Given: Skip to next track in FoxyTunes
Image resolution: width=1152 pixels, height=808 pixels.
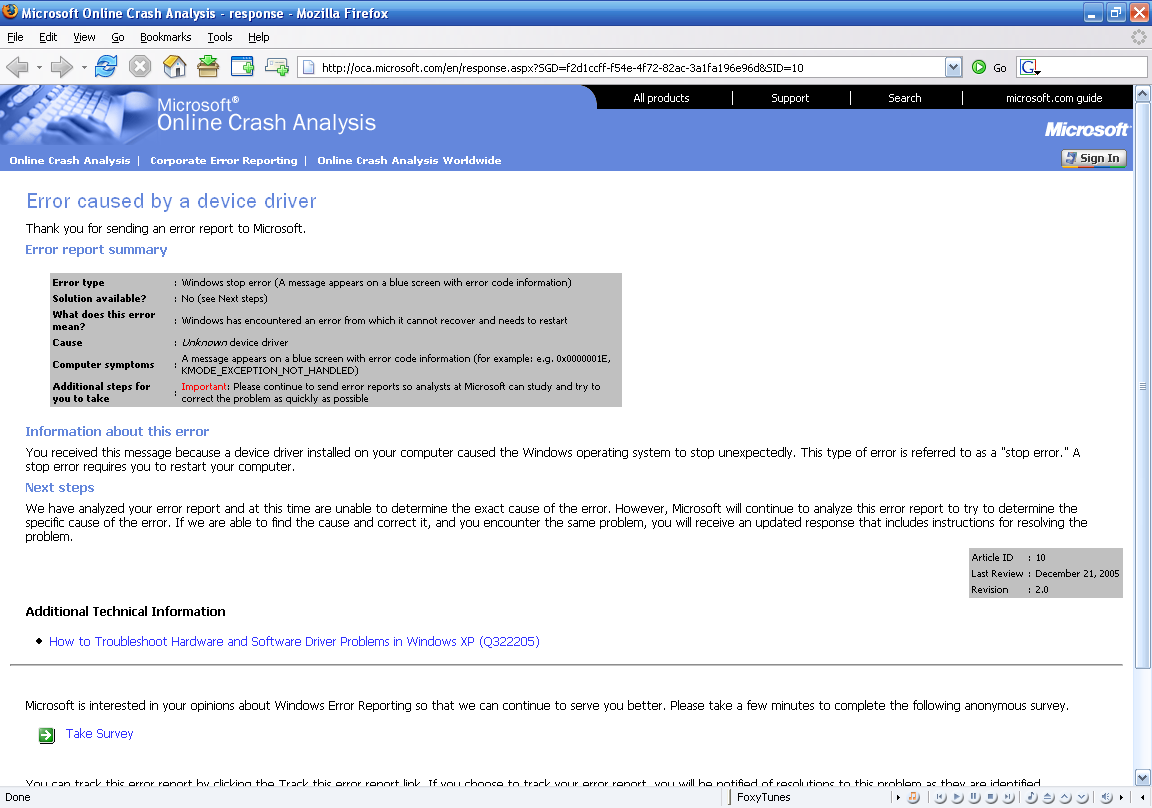Looking at the screenshot, I should (x=1008, y=797).
